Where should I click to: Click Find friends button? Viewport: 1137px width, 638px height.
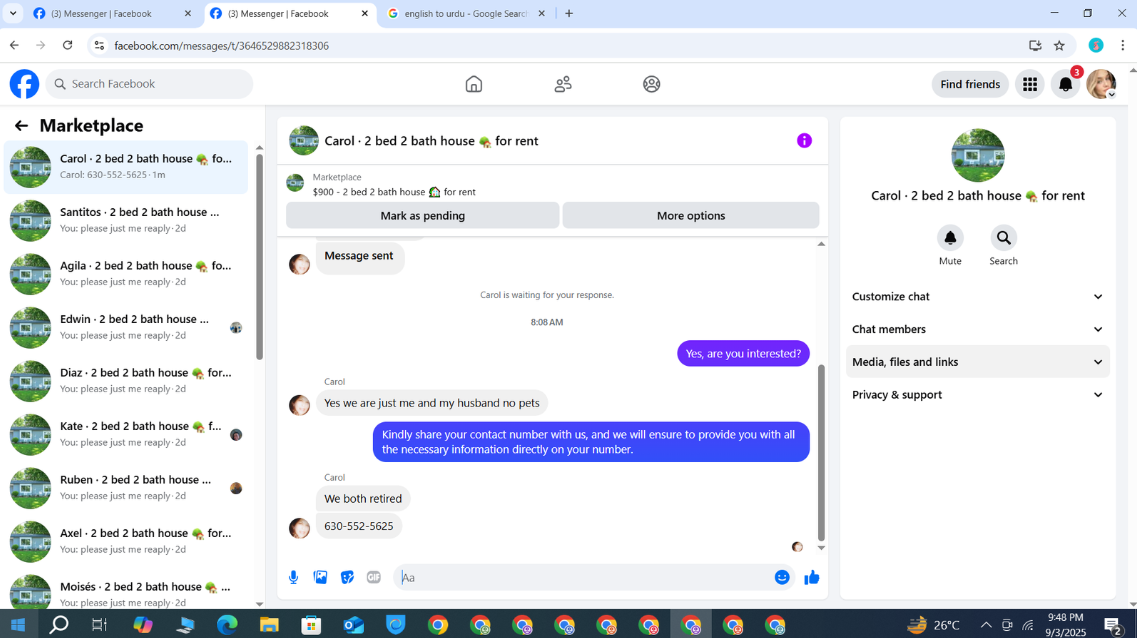click(x=970, y=84)
